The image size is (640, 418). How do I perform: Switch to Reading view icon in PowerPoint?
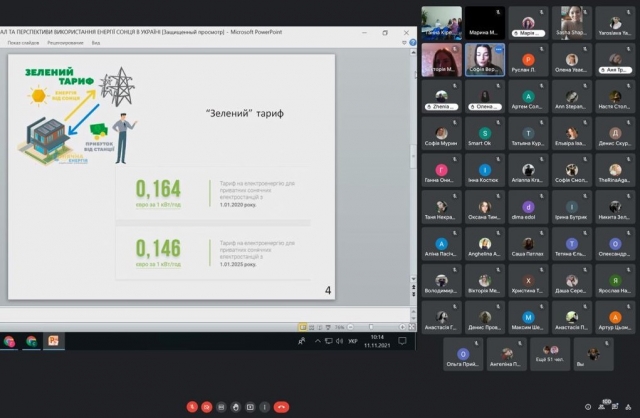click(320, 327)
